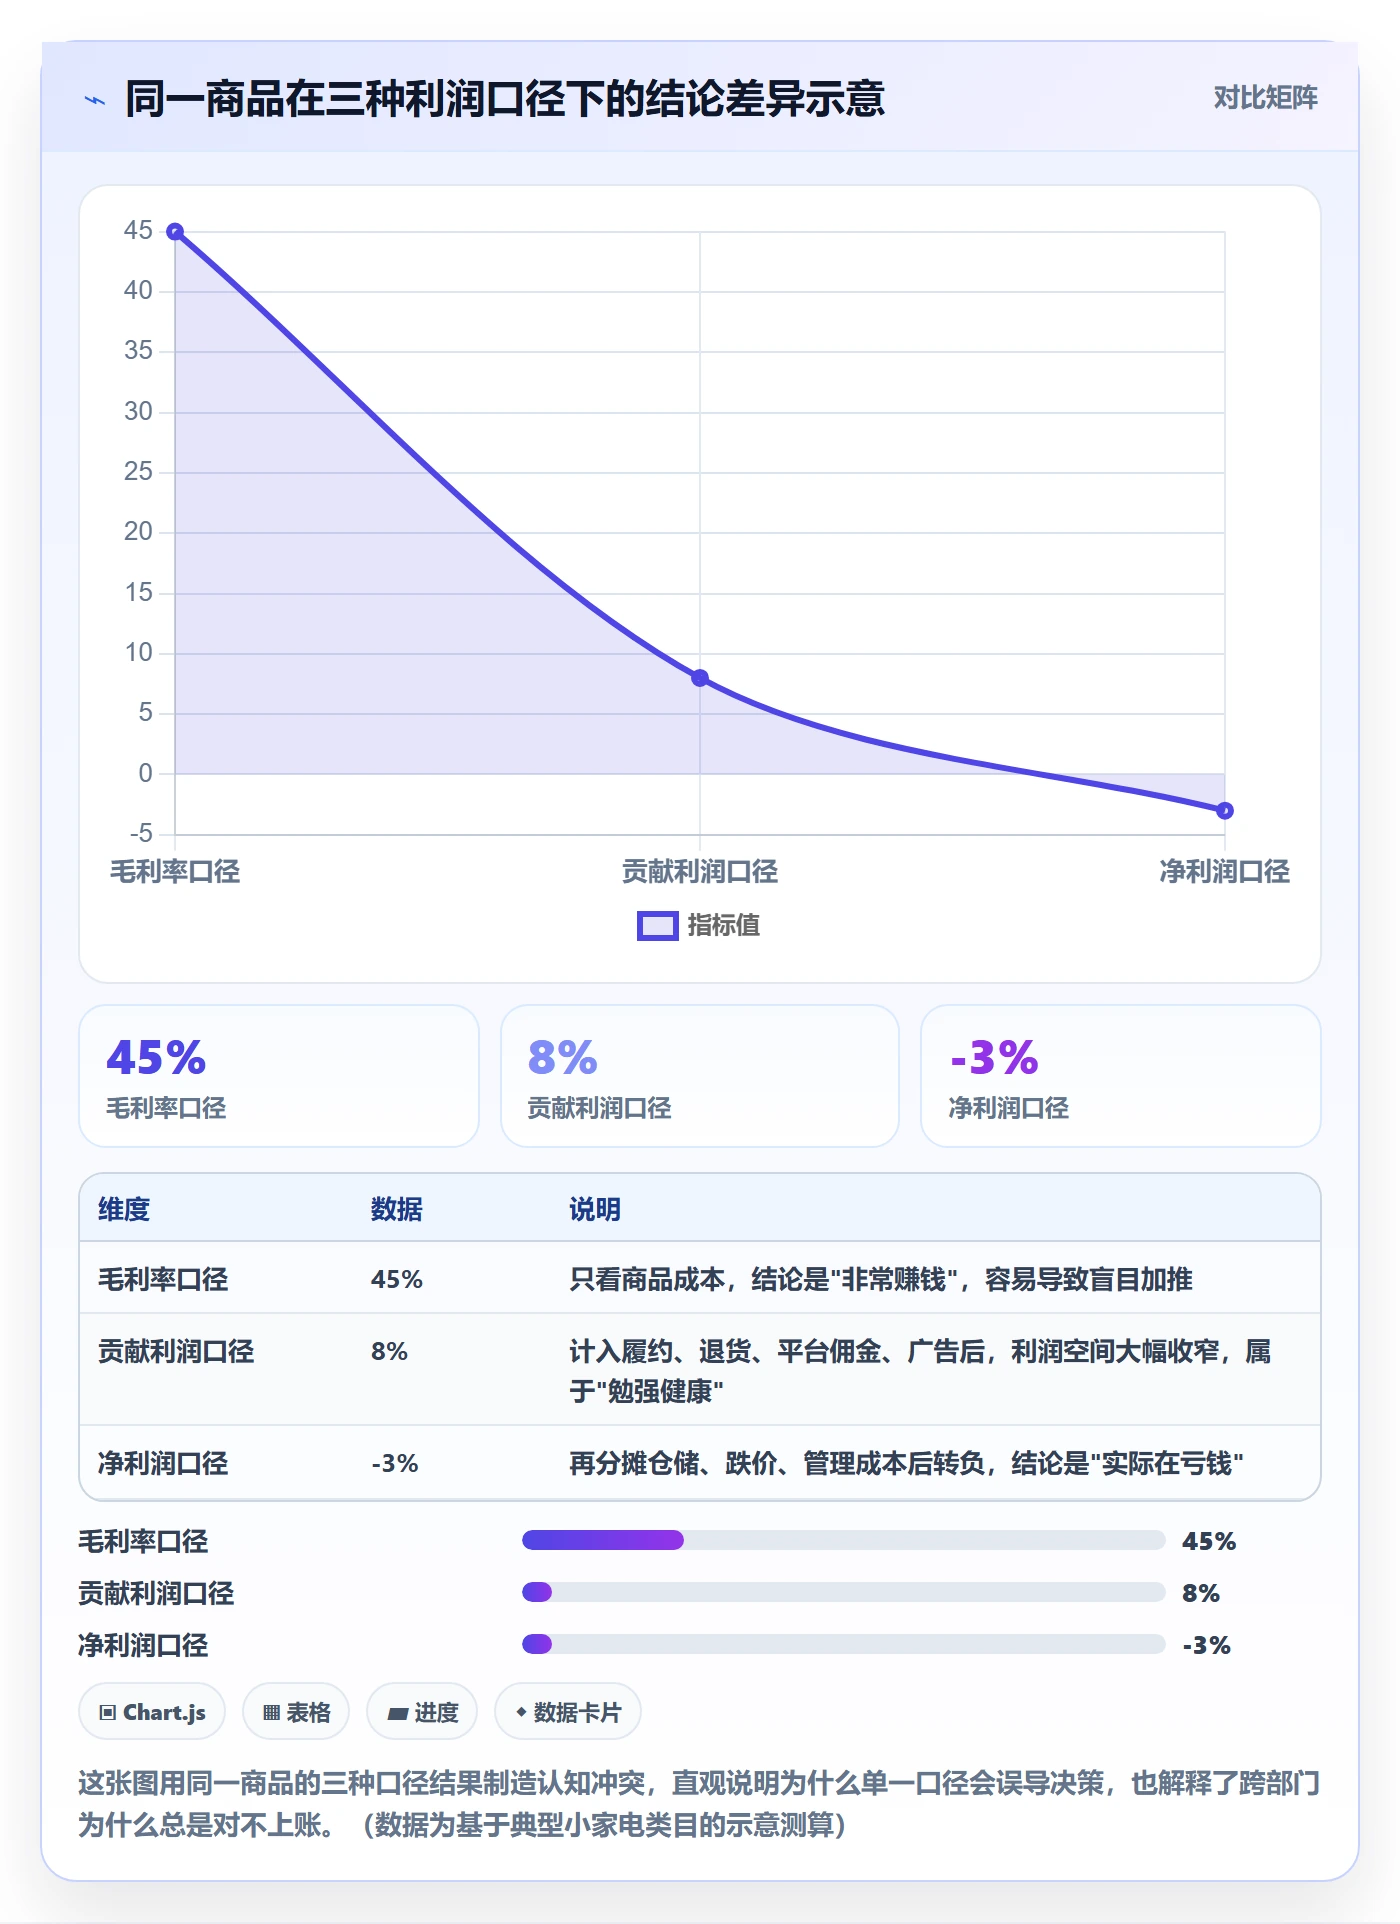Click the y-axis tick label 0
The height and width of the screenshot is (1924, 1400).
(x=146, y=774)
